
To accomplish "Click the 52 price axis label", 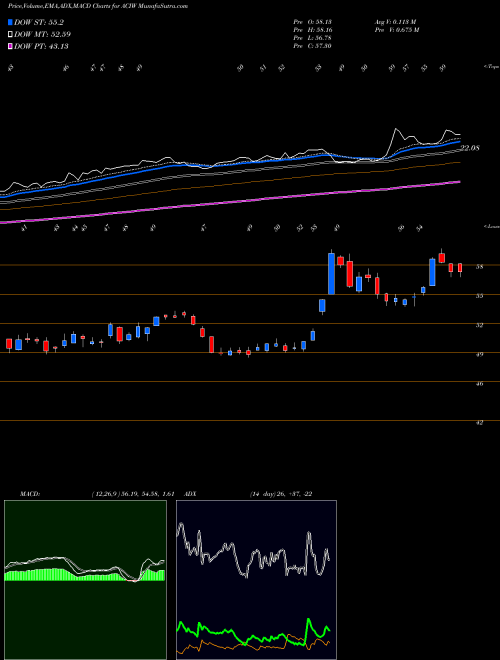I will pos(479,325).
